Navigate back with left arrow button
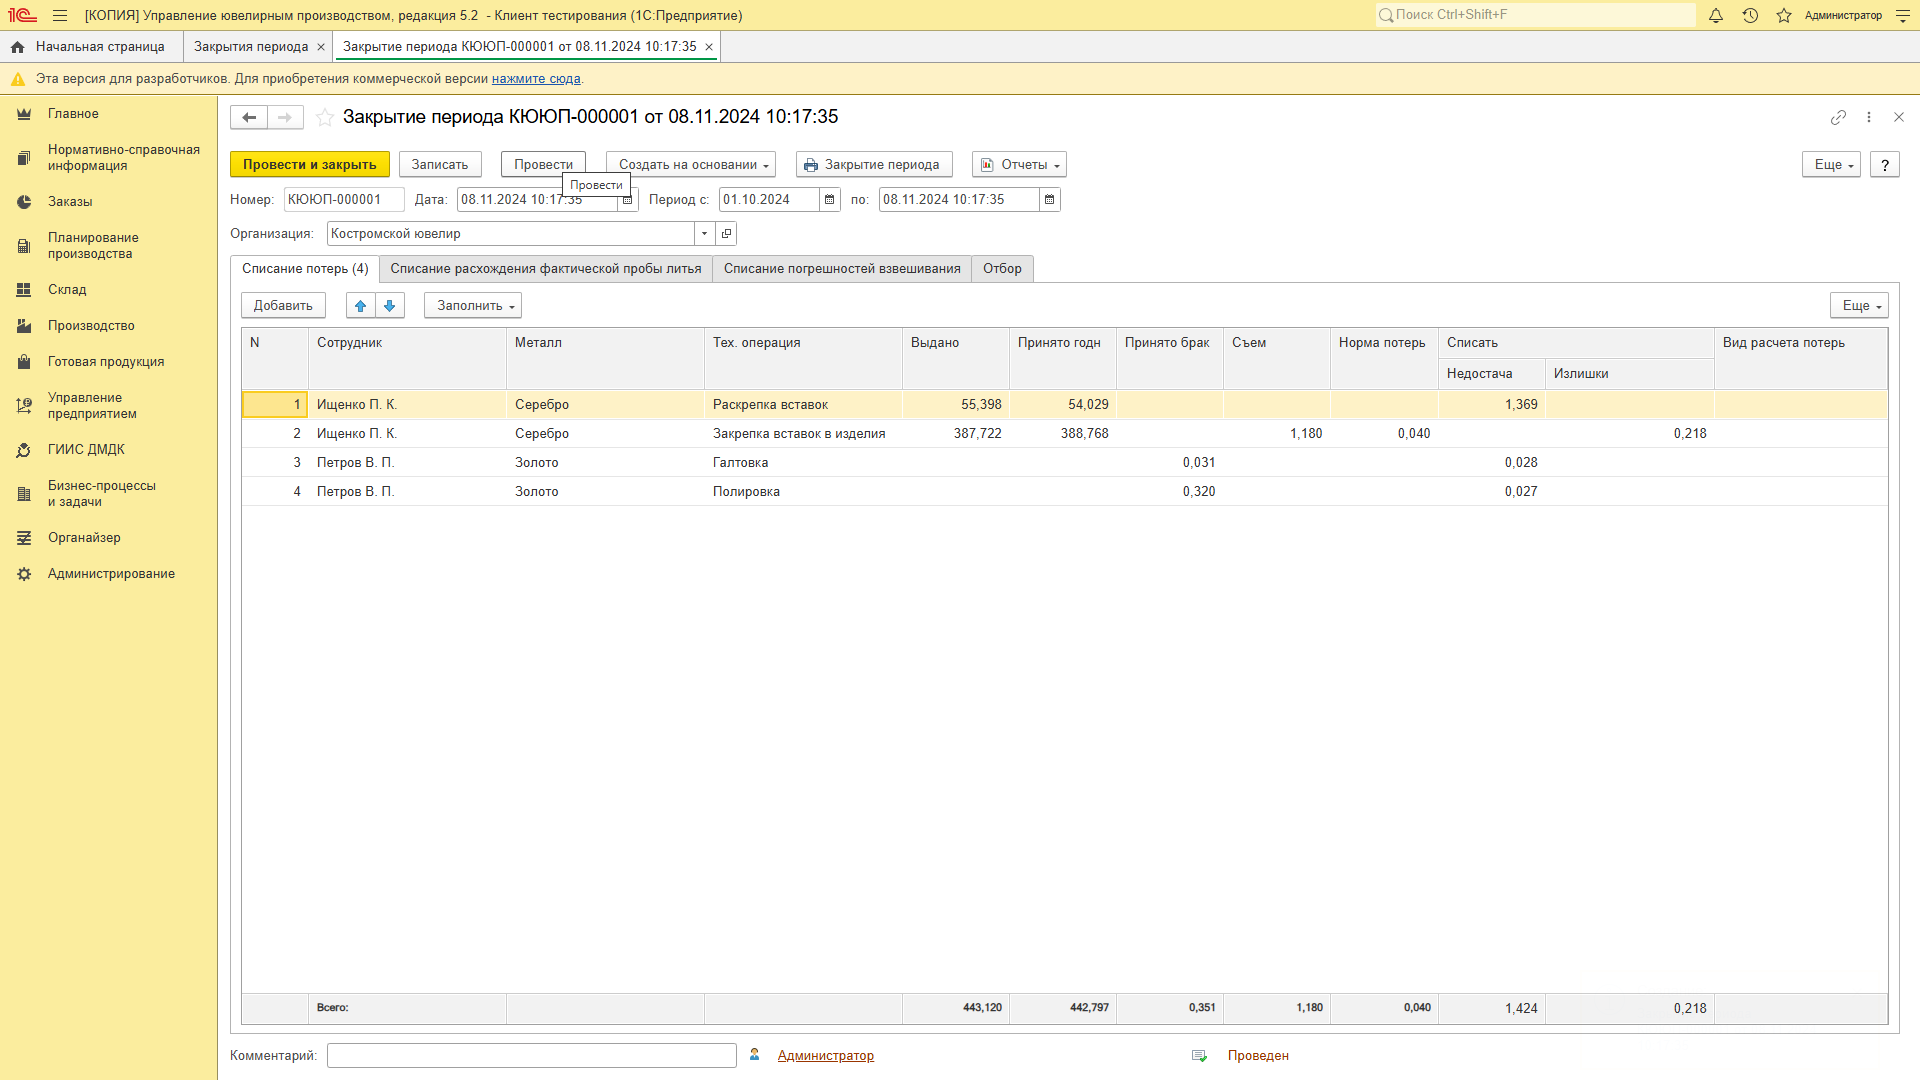 coord(249,117)
